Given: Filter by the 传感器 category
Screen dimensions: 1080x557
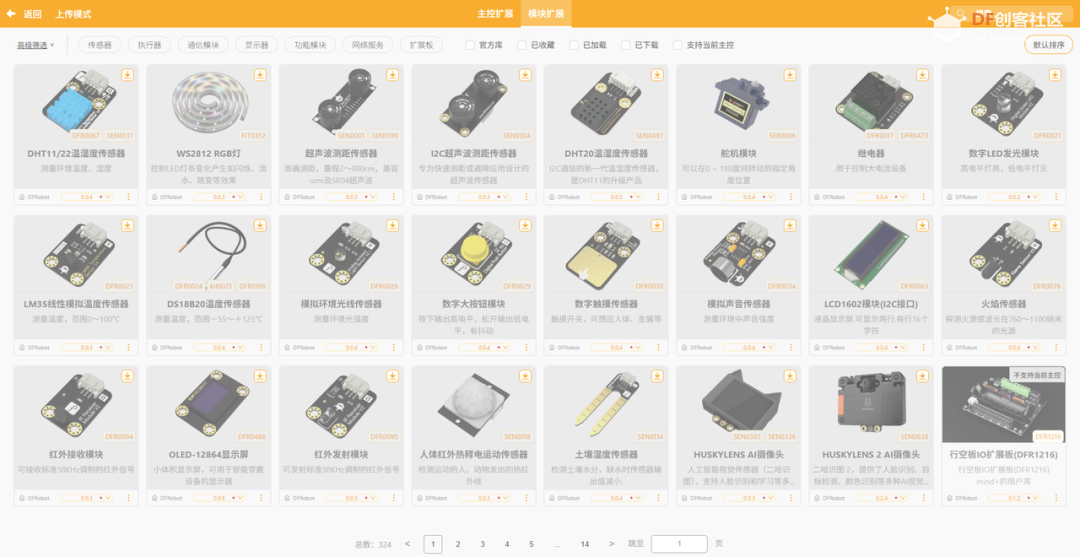Looking at the screenshot, I should [x=99, y=45].
